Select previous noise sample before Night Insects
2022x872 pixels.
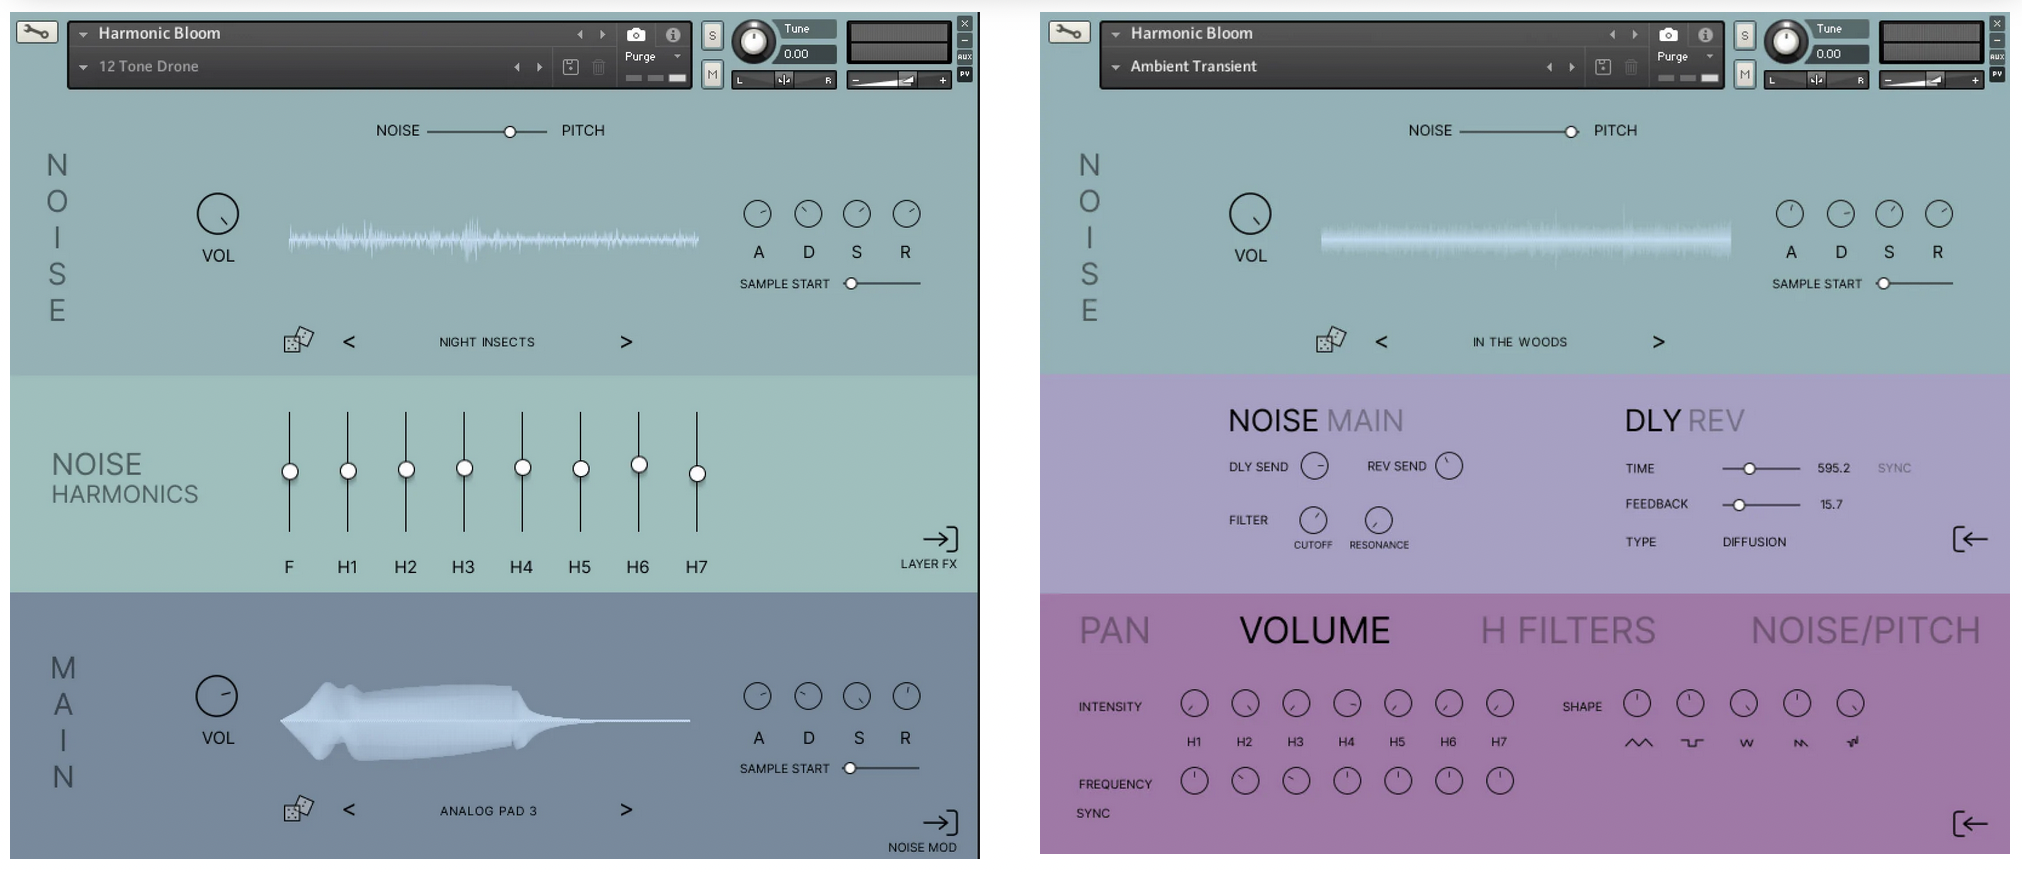click(349, 342)
